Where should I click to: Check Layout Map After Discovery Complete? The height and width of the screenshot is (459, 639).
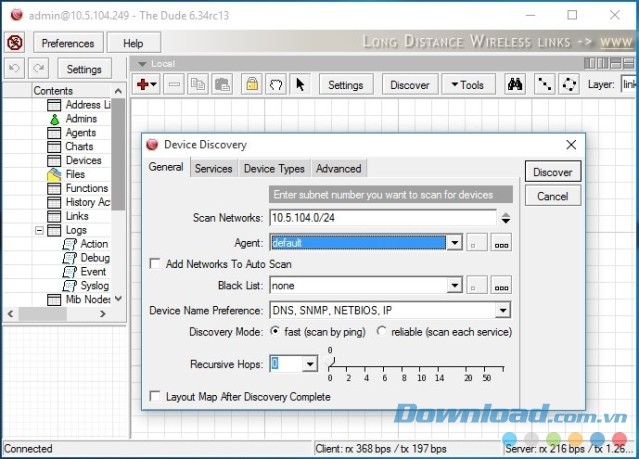coord(154,397)
